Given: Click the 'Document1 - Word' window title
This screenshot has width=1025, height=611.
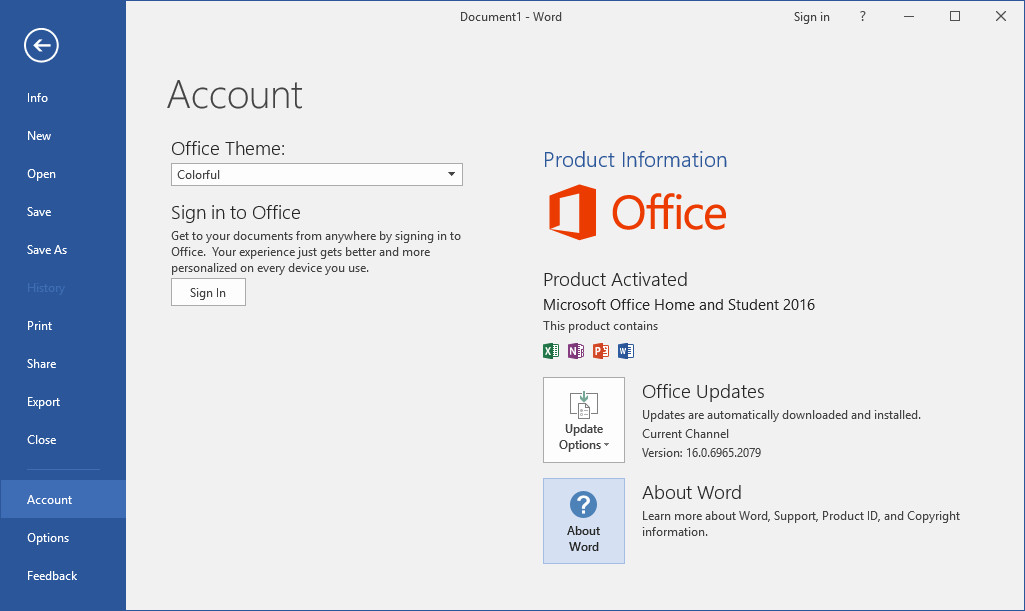Looking at the screenshot, I should (x=511, y=16).
